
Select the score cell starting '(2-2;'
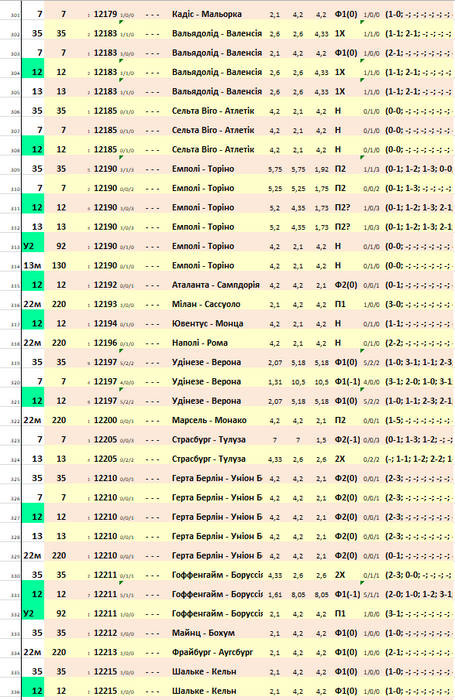pyautogui.click(x=419, y=343)
